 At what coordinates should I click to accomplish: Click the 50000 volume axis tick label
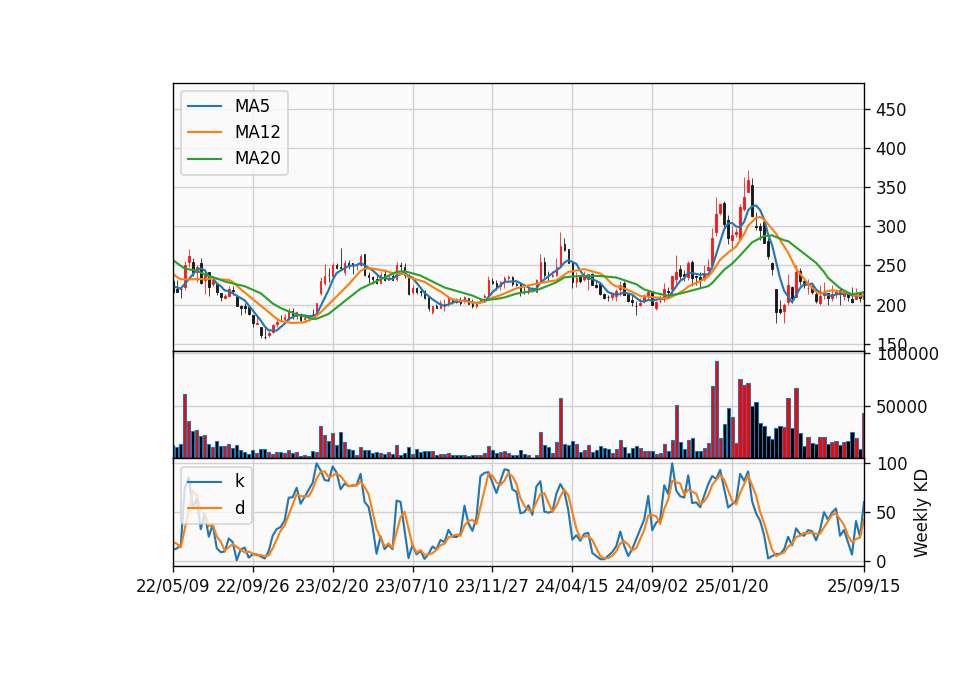(901, 407)
